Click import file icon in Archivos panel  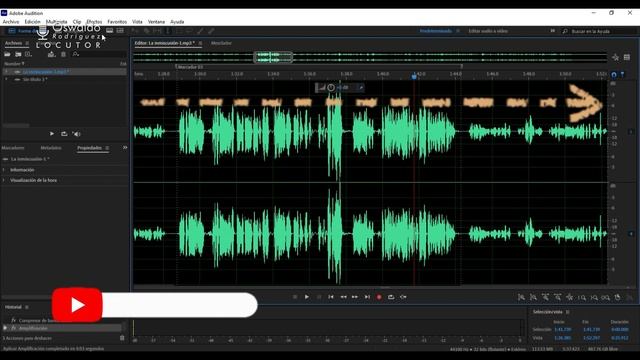tap(18, 54)
